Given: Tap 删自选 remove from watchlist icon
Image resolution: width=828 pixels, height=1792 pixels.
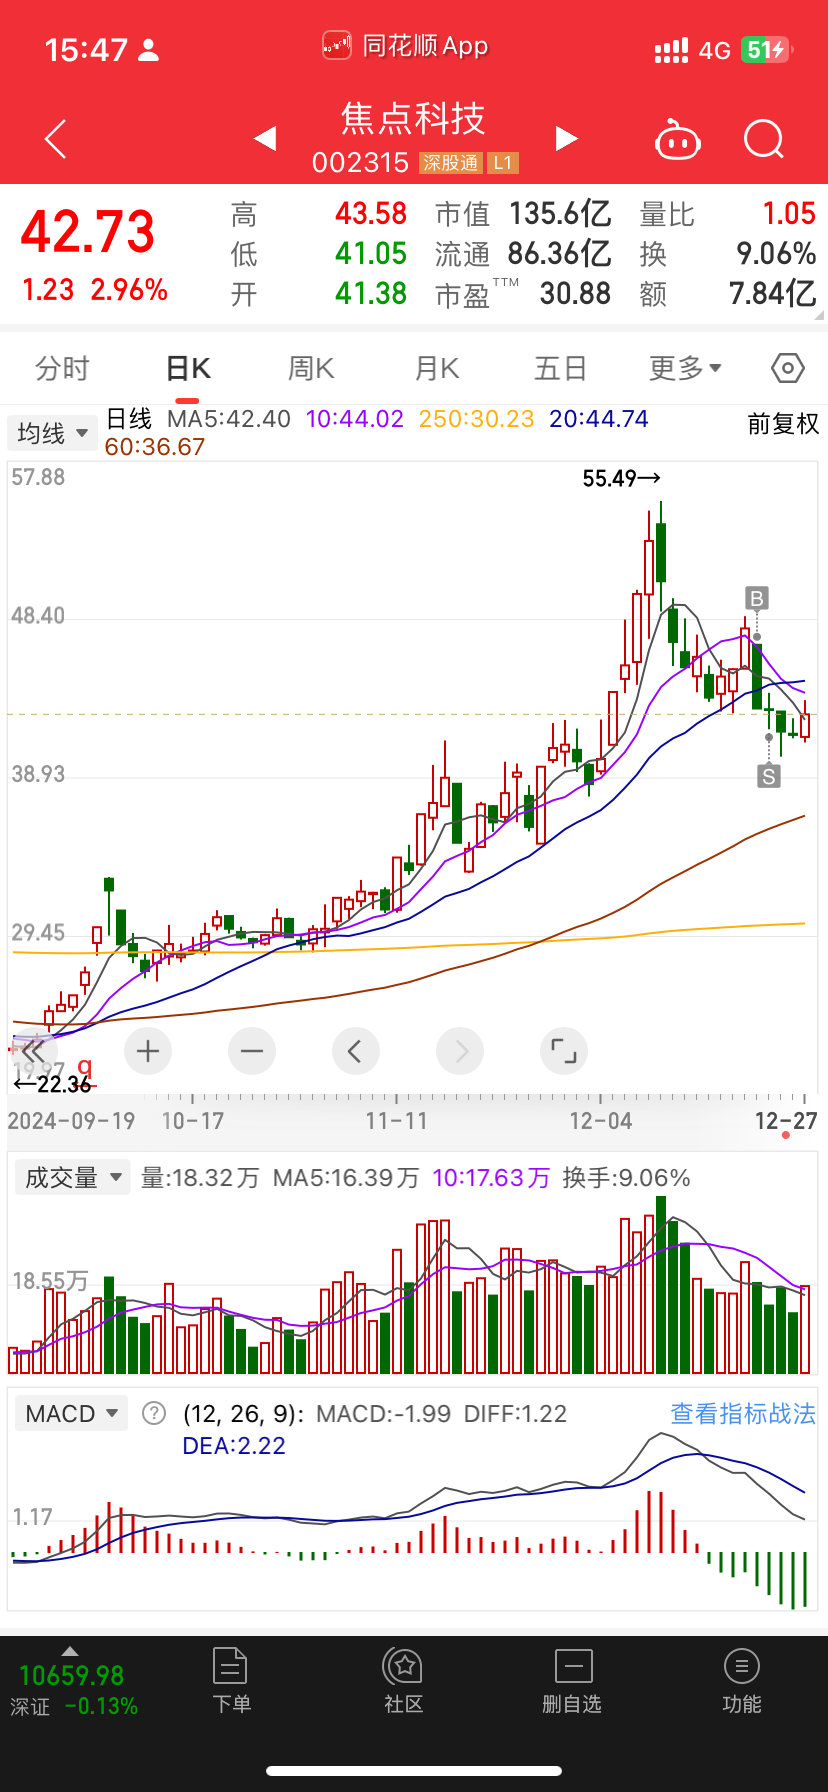Looking at the screenshot, I should coord(572,1682).
